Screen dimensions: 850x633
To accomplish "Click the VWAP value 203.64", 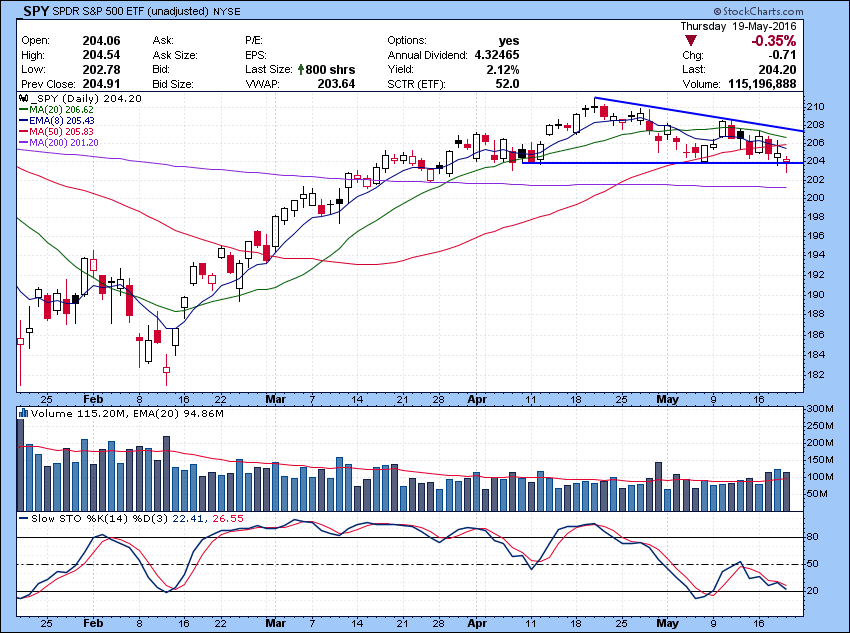I will 336,84.
